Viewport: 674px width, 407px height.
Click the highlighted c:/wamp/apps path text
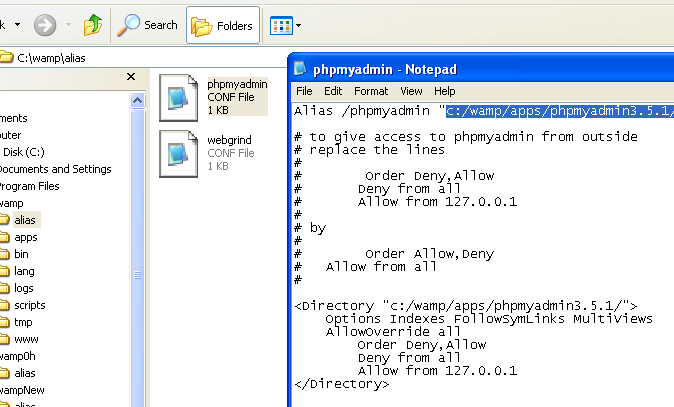tap(560, 111)
